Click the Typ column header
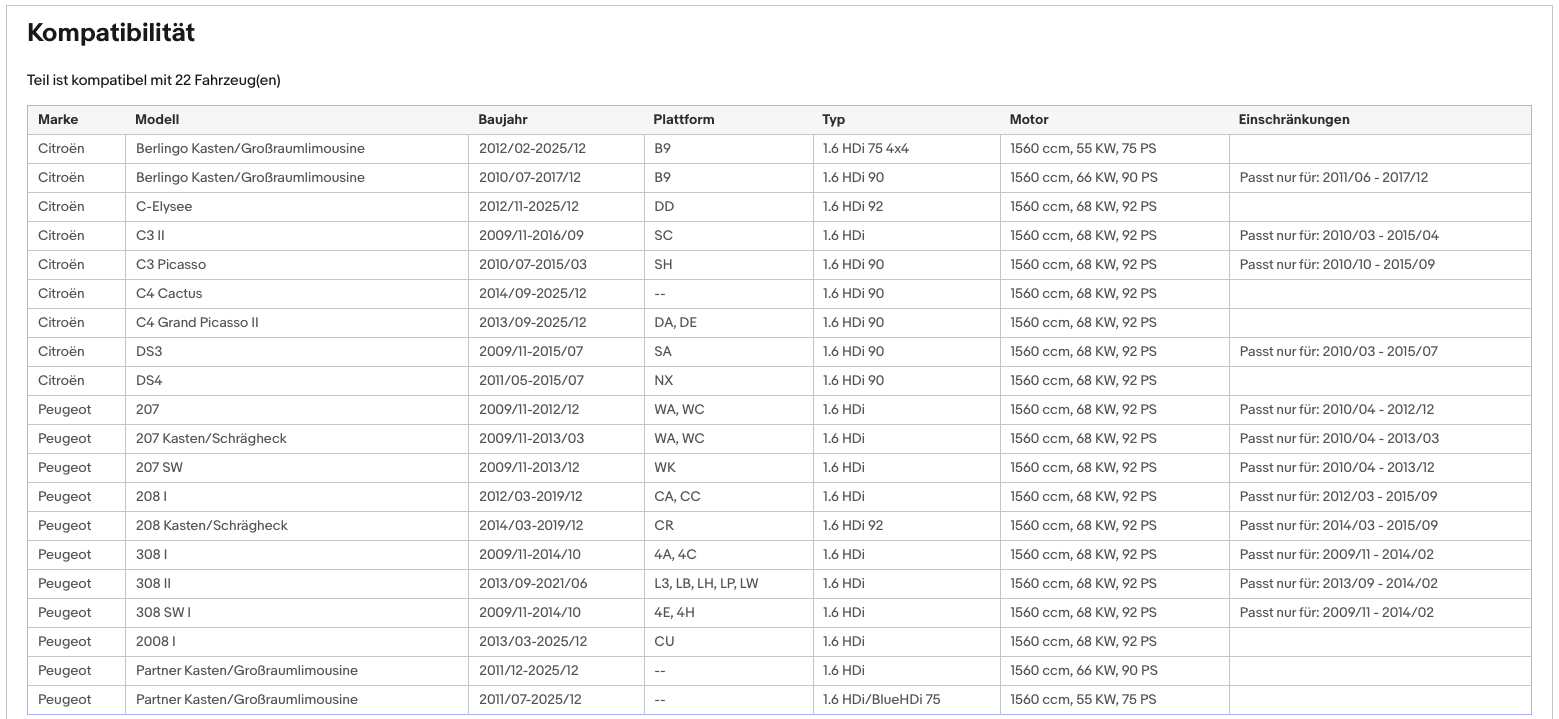Viewport: 1559px width, 719px height. click(834, 120)
